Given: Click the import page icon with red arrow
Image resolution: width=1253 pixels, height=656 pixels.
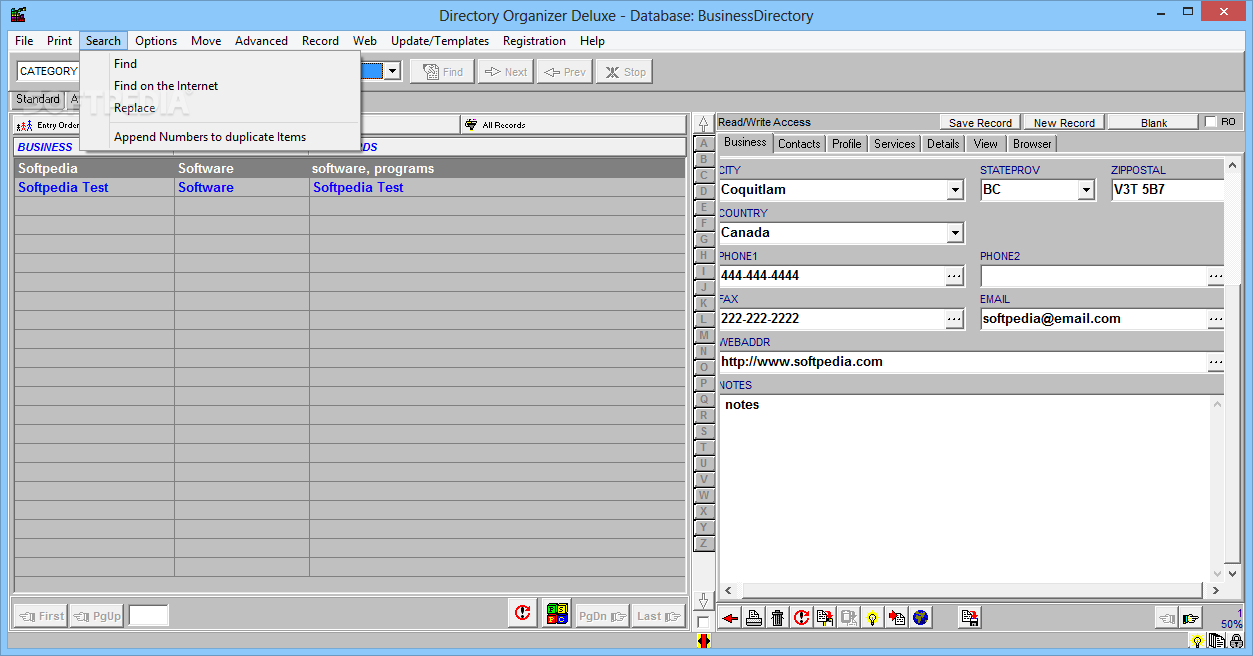Looking at the screenshot, I should click(897, 617).
